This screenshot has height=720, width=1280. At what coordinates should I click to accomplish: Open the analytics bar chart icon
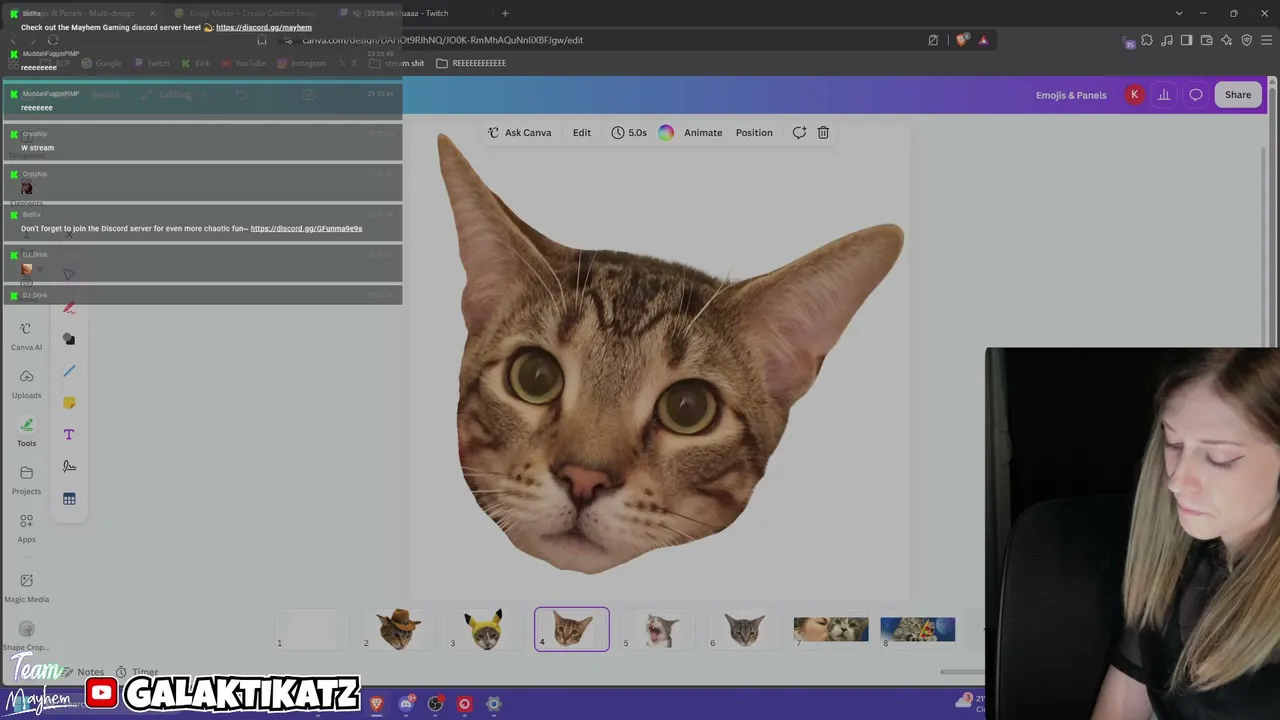coord(1164,95)
